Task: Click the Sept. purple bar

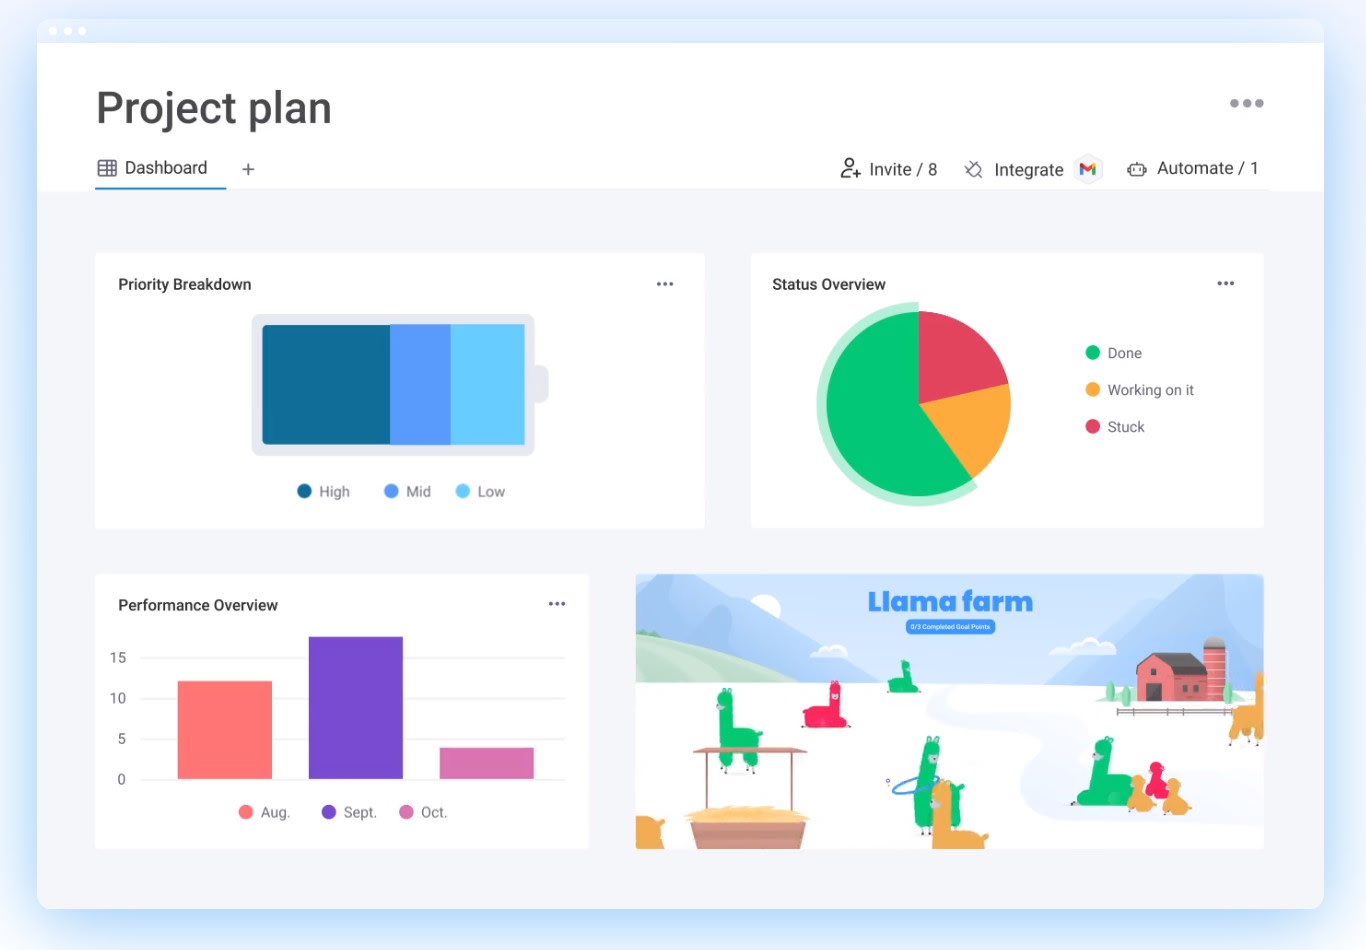Action: point(356,708)
